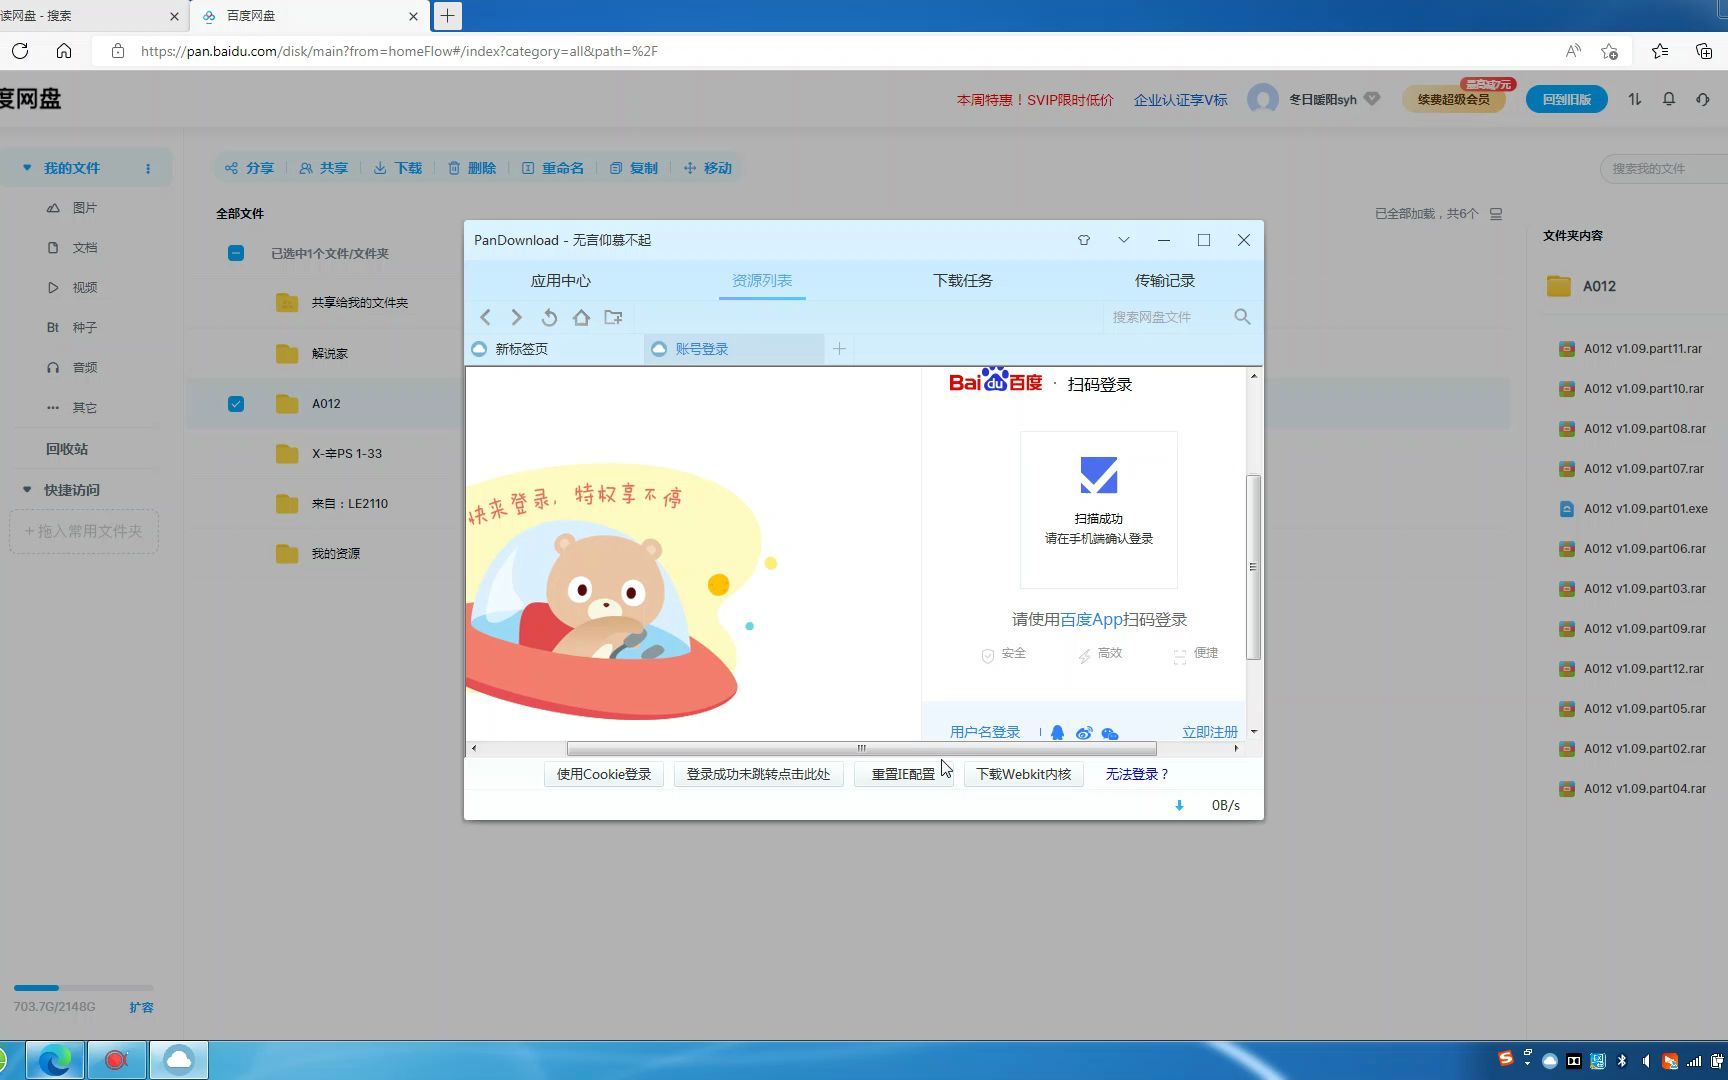Switch to 资源列表 tab
This screenshot has width=1728, height=1080.
[x=762, y=281]
